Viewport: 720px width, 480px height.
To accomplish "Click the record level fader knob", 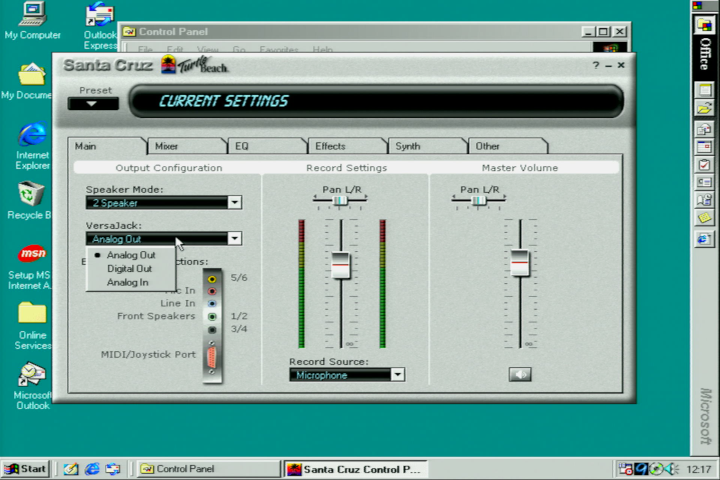I will tap(341, 265).
